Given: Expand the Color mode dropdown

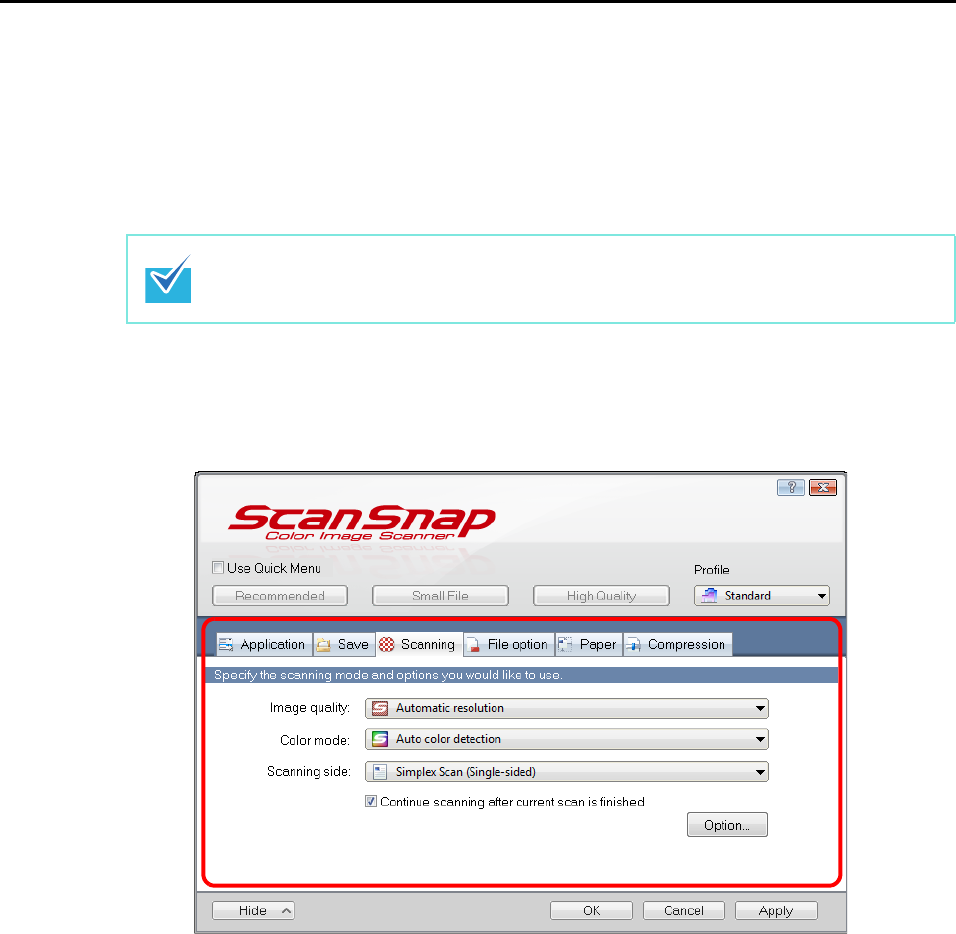Looking at the screenshot, I should pyautogui.click(x=566, y=739).
